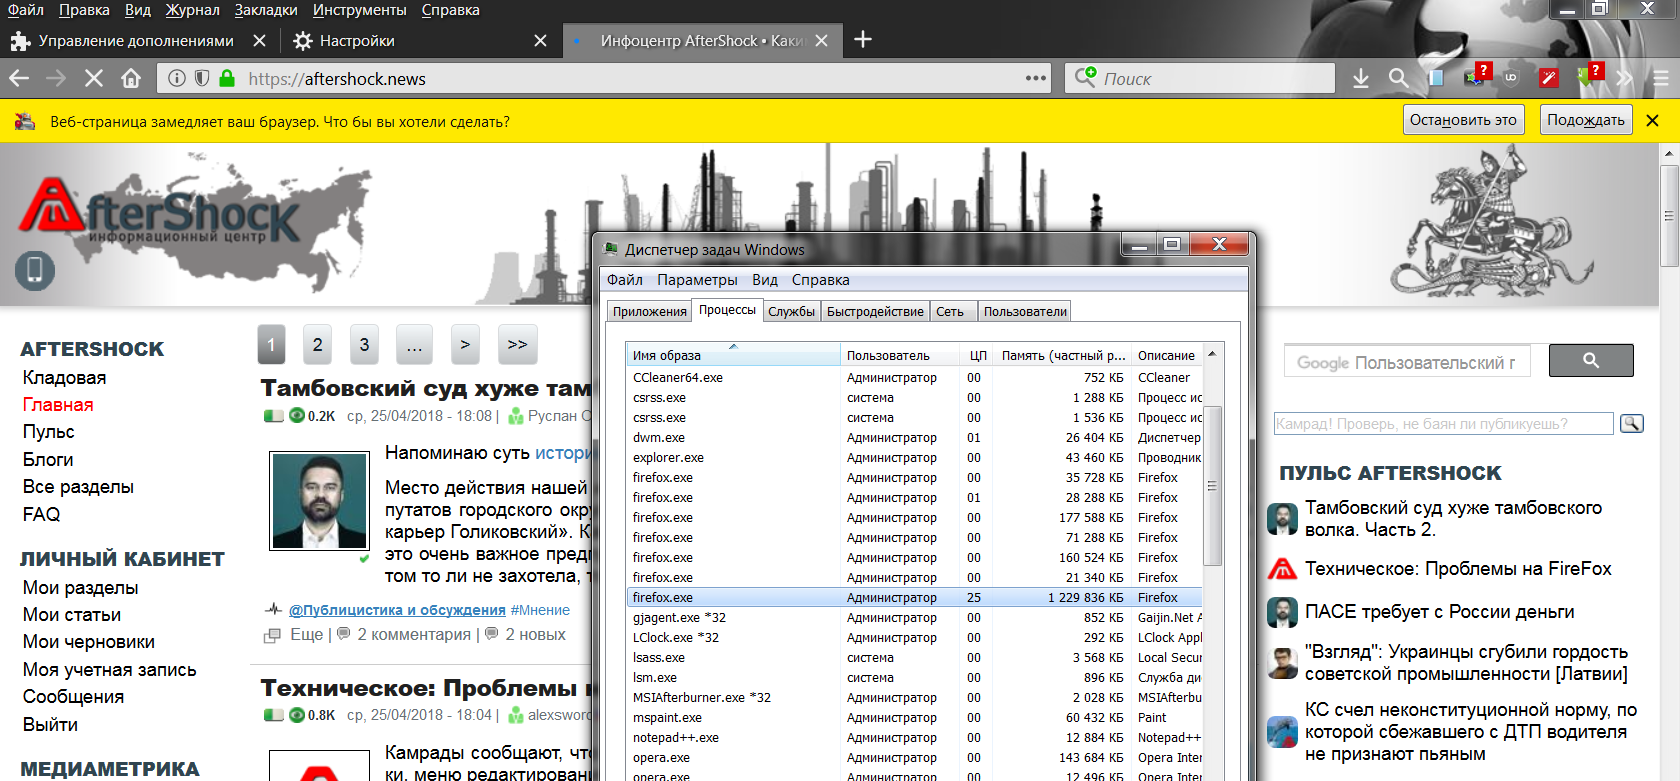This screenshot has height=781, width=1680.
Task: Open the downloads arrow in the toolbar
Action: [x=1361, y=78]
